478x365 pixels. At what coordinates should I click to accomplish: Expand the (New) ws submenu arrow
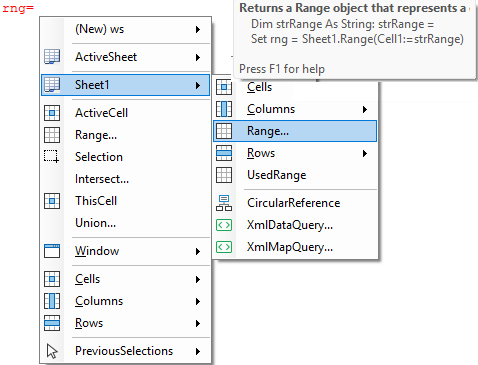[x=198, y=29]
